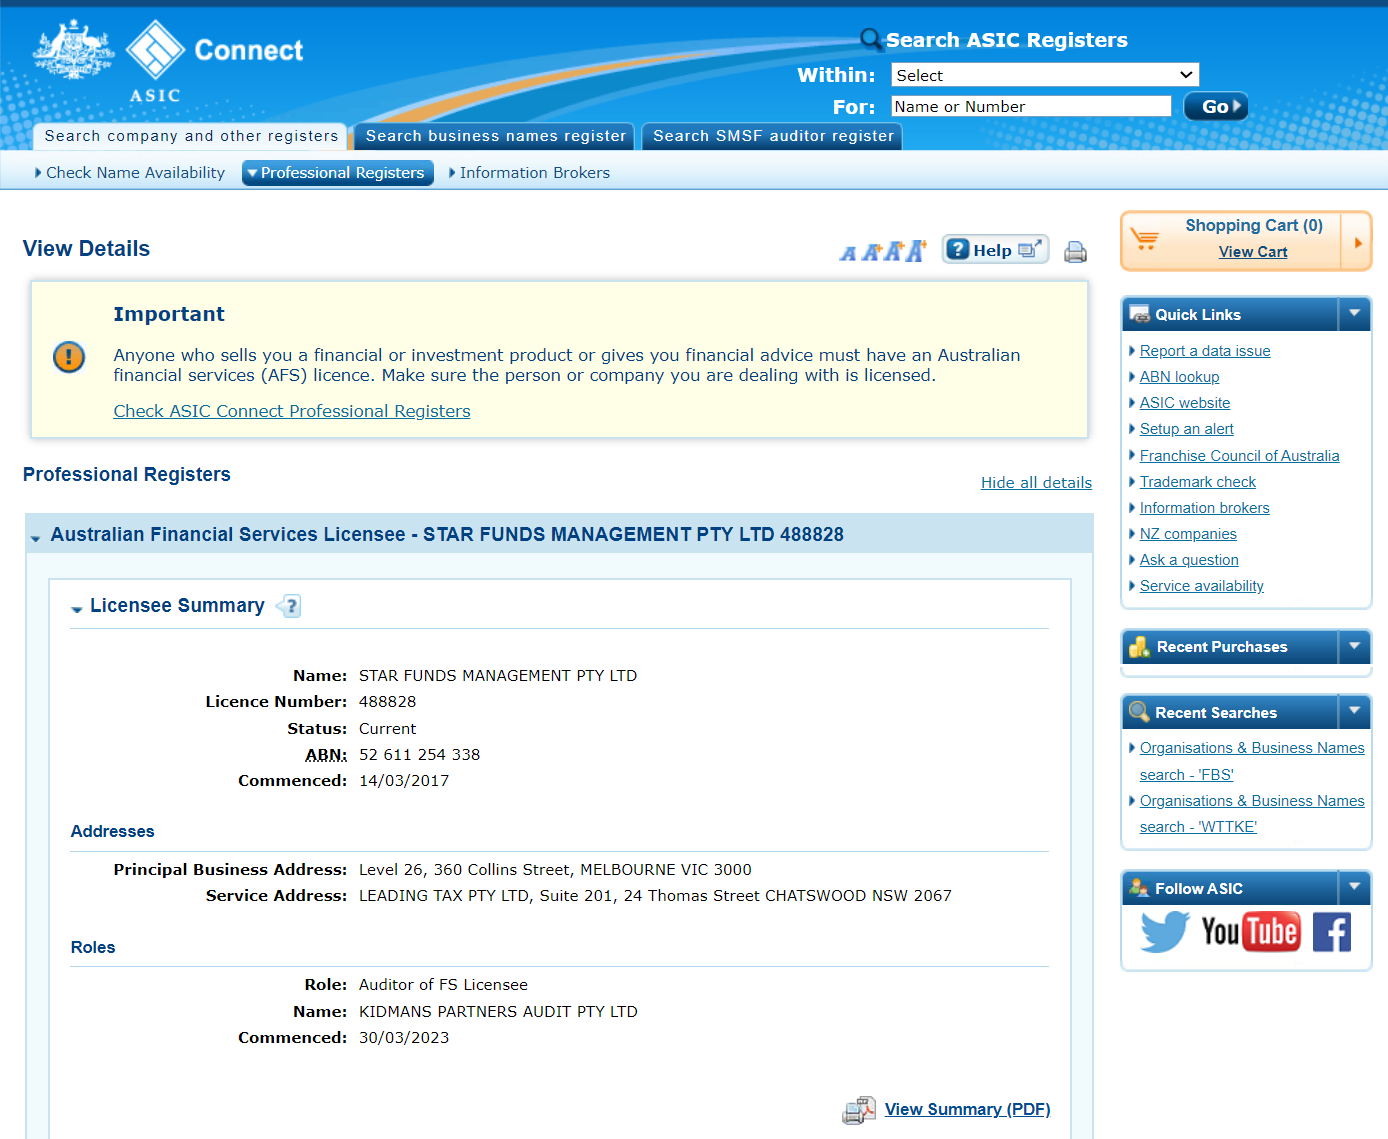1388x1139 pixels.
Task: Open the Trademark check link
Action: point(1198,482)
